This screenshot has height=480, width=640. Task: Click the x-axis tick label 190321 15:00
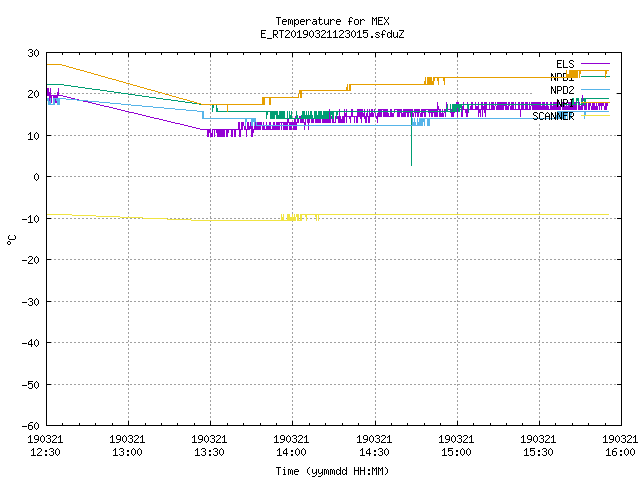click(x=456, y=446)
